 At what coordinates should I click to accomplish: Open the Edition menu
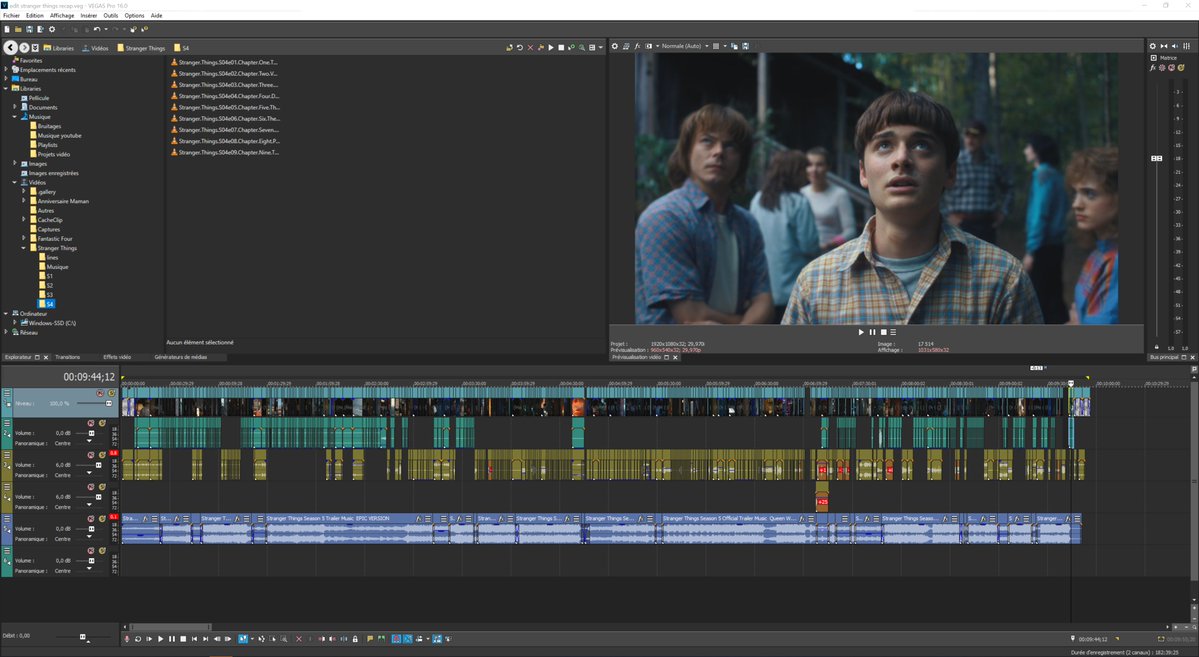click(35, 15)
